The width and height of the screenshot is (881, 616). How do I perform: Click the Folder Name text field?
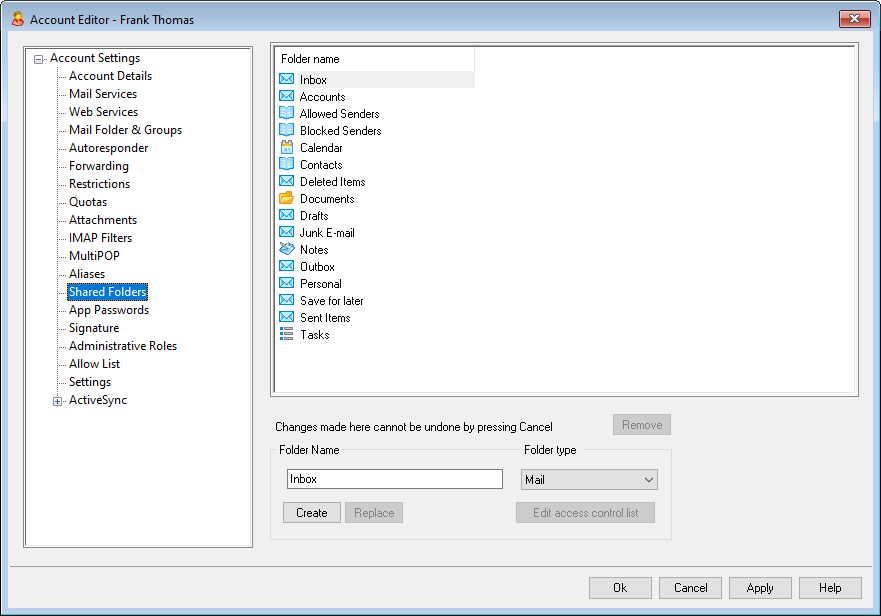pos(394,479)
